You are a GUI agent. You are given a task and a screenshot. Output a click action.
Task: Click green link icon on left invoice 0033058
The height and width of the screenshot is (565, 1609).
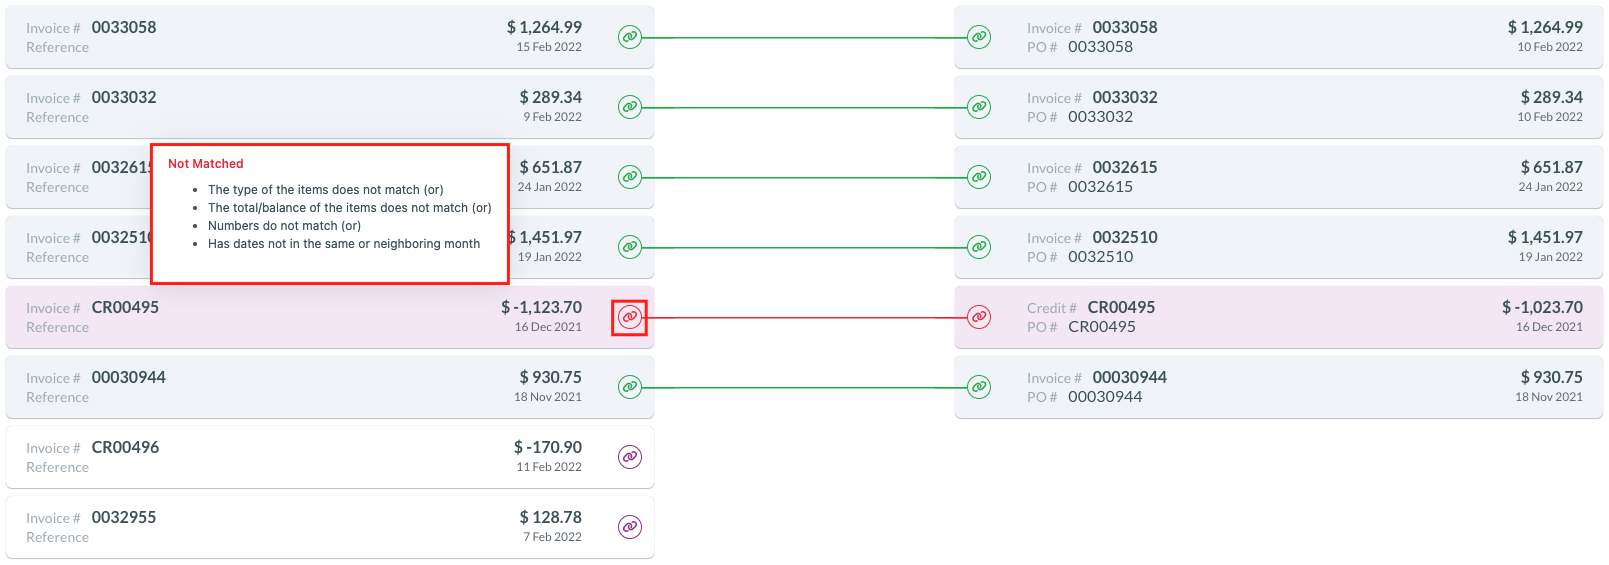click(630, 37)
